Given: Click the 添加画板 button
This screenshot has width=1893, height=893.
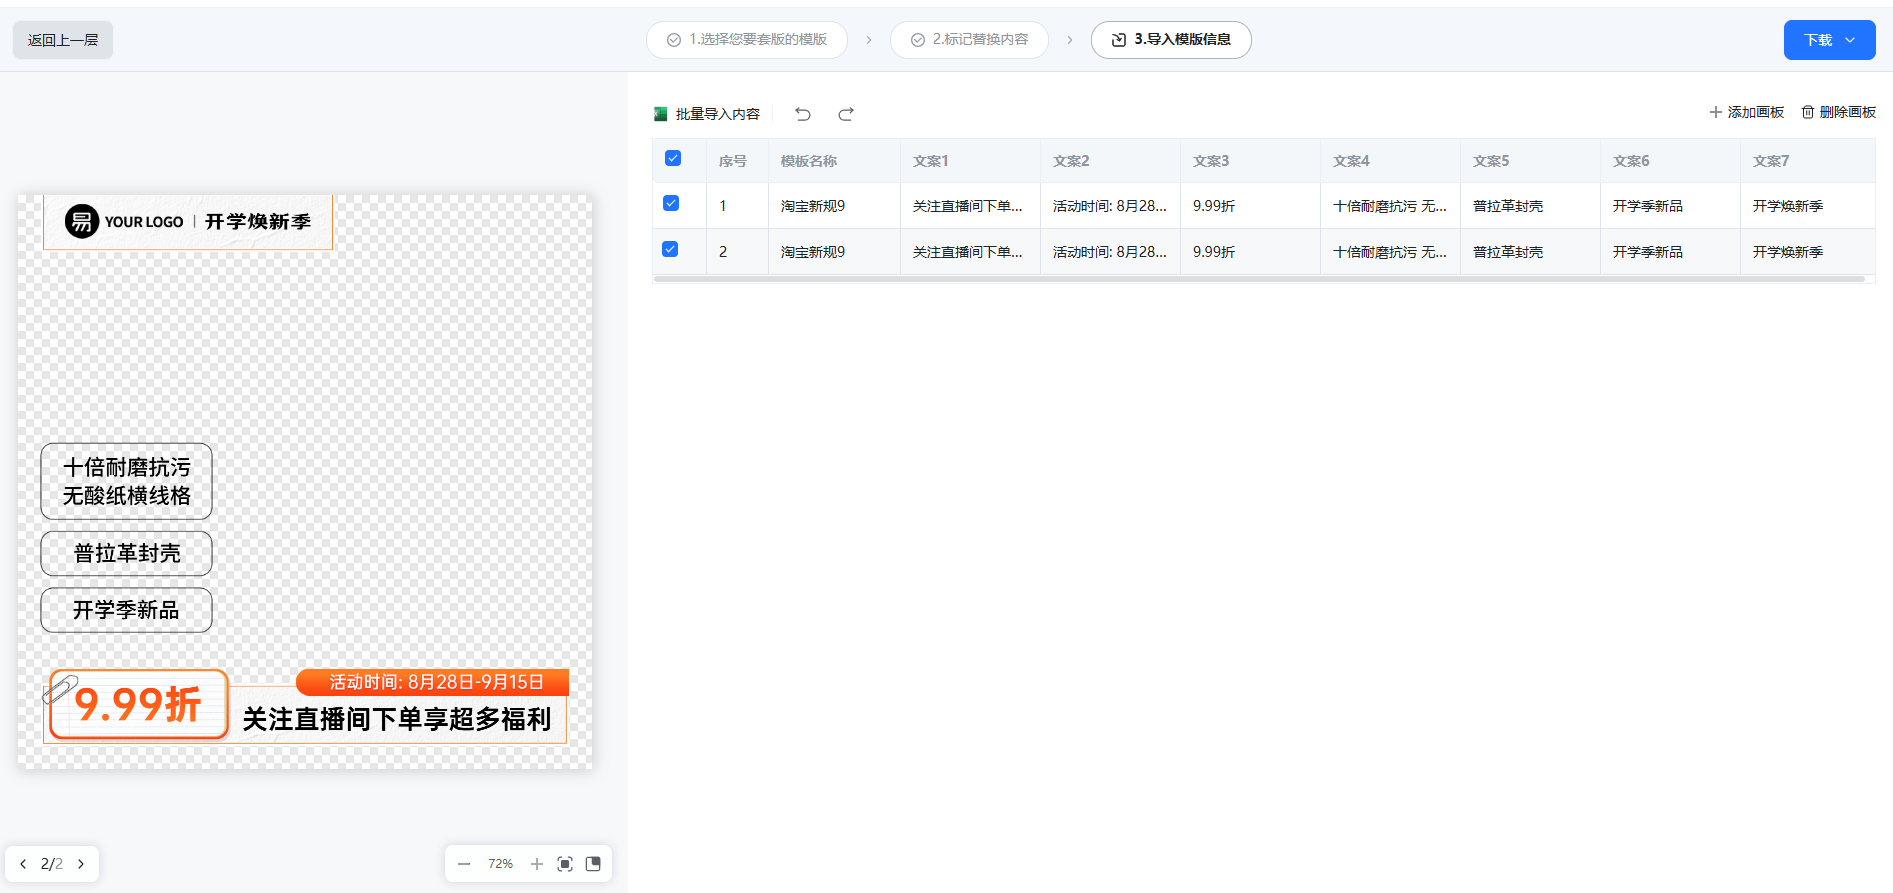Looking at the screenshot, I should (1746, 112).
